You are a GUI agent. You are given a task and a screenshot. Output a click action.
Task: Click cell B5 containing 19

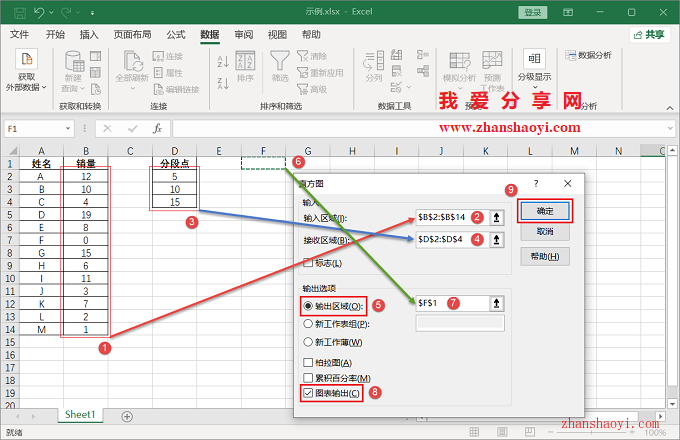coord(86,215)
